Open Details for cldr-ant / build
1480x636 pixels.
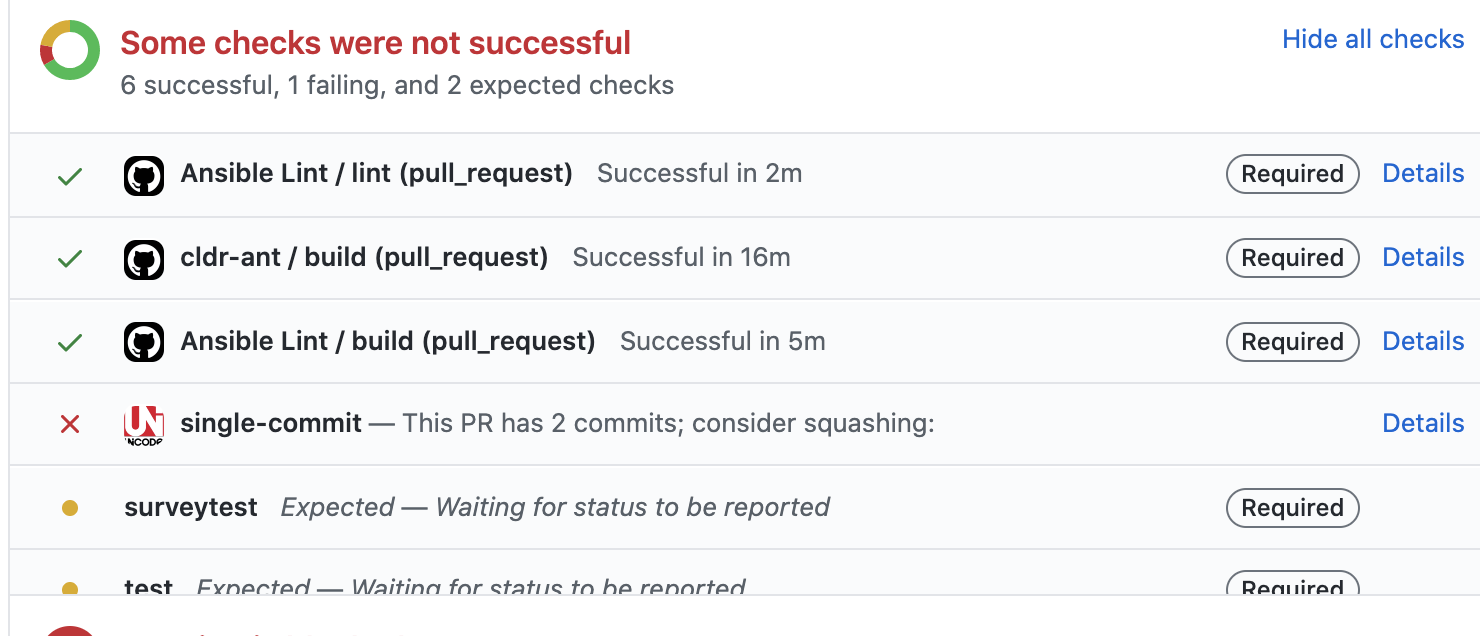click(x=1423, y=257)
